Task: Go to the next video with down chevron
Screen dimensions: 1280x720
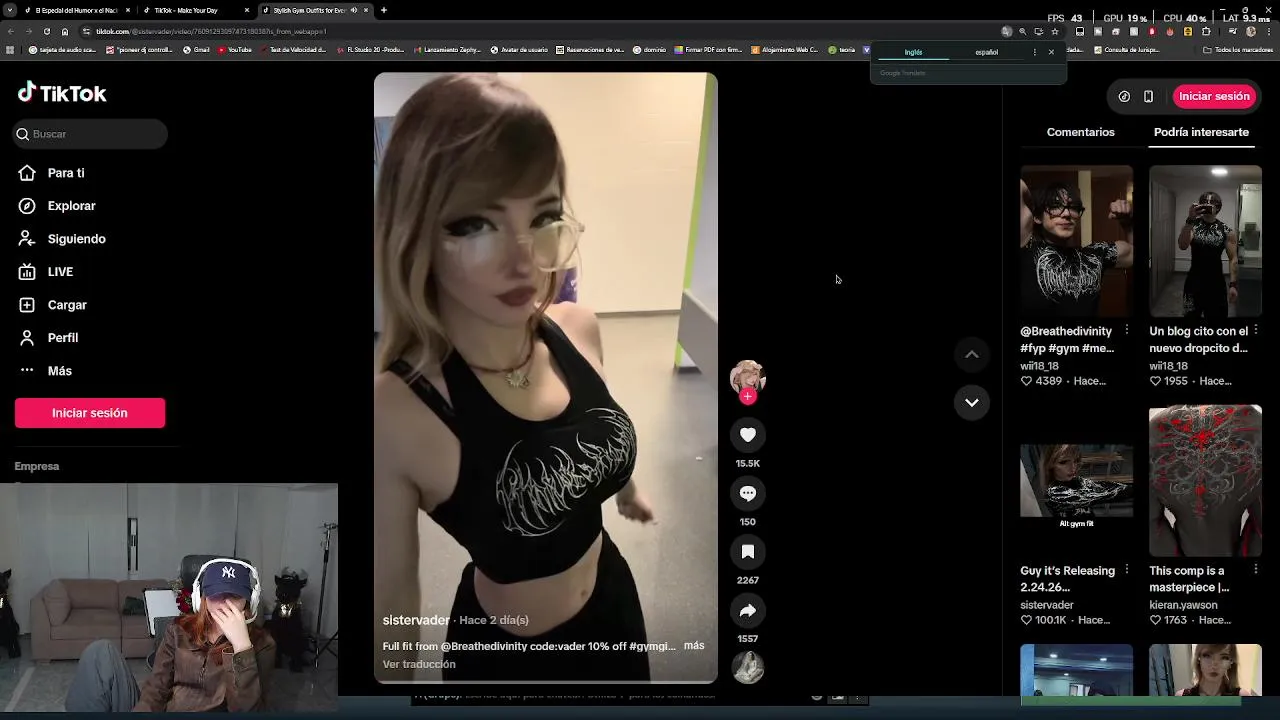Action: [x=971, y=402]
